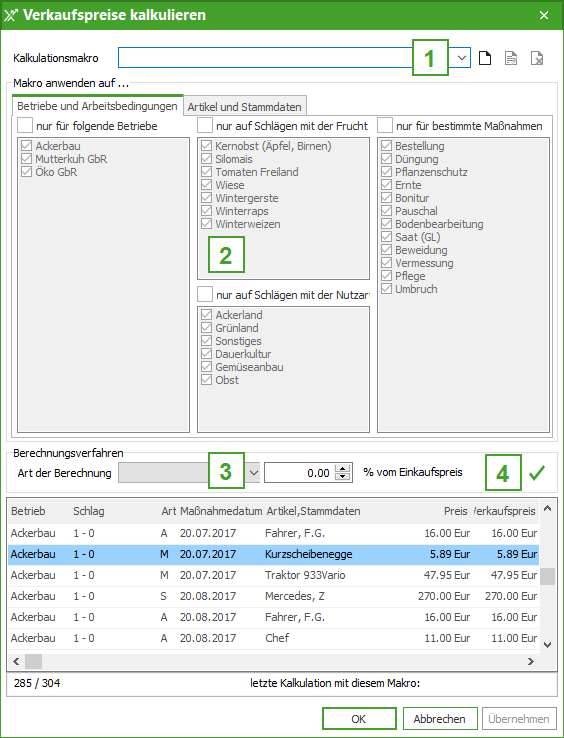Toggle the Wintergerste checkbox
The image size is (564, 738).
(206, 198)
